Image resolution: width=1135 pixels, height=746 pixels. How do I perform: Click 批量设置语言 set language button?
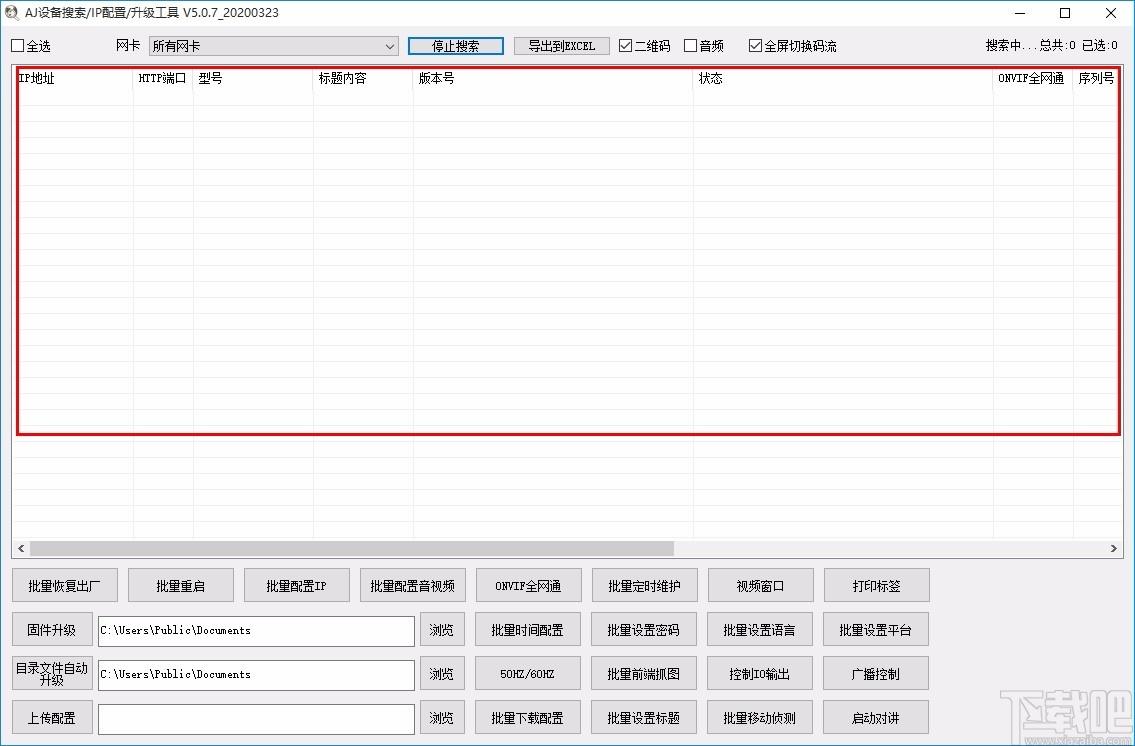pos(759,630)
